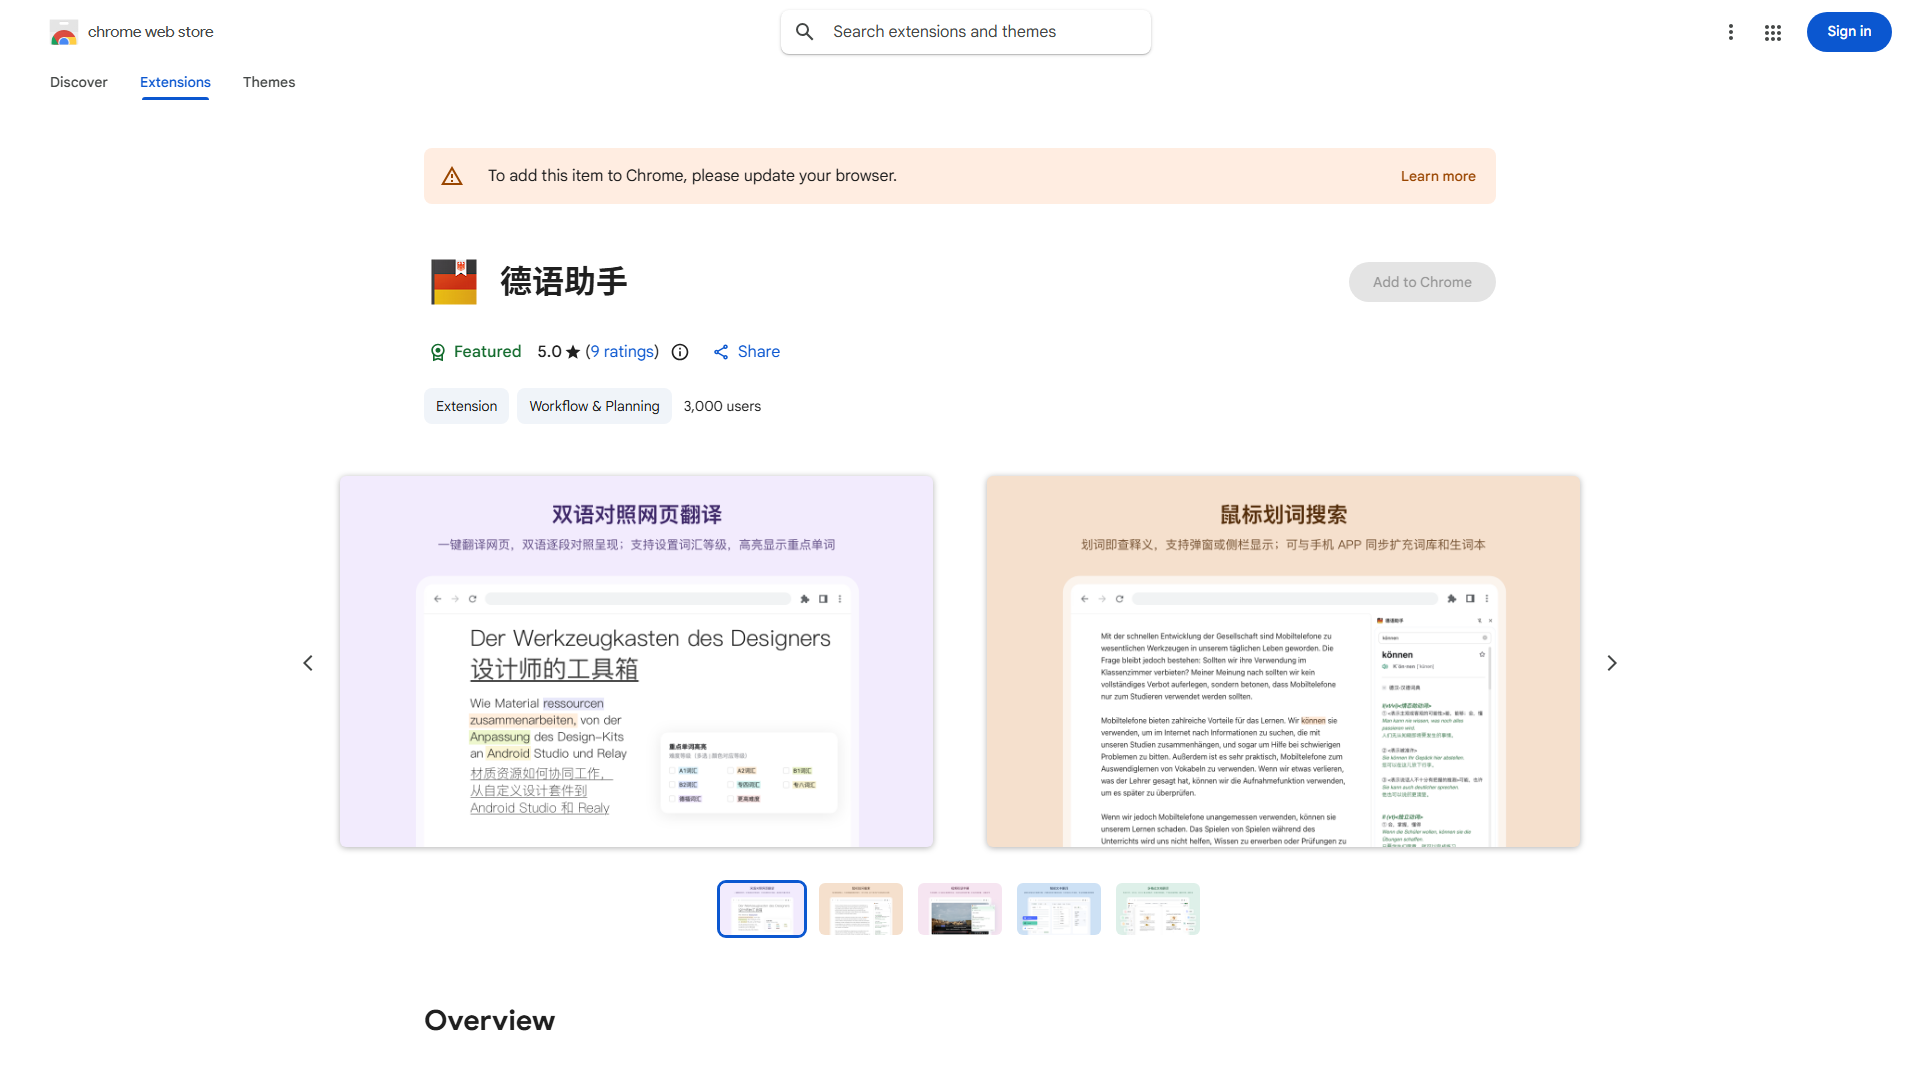The width and height of the screenshot is (1920, 1080).
Task: Open the Learn more link in banner
Action: coord(1438,176)
